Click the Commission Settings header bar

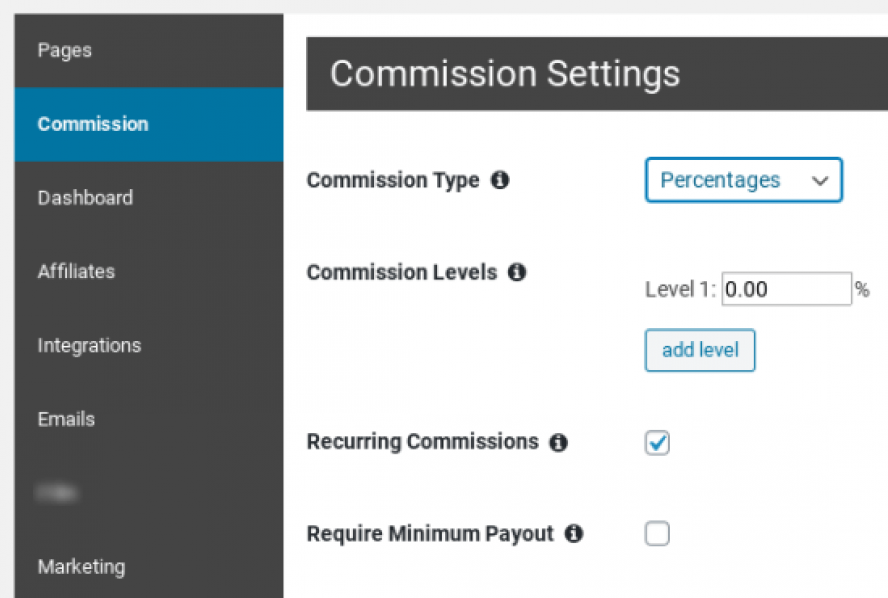coord(597,74)
